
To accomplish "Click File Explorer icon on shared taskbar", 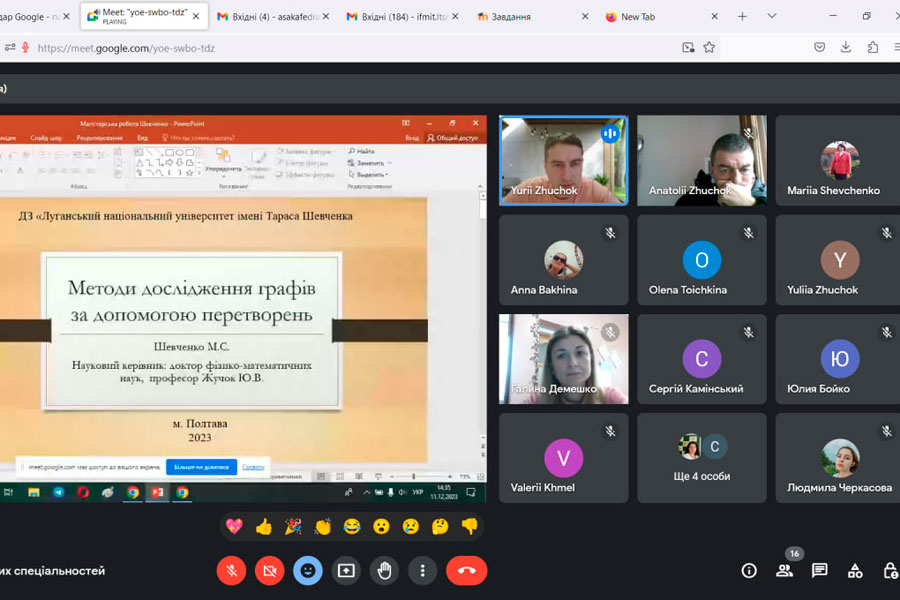I will click(x=34, y=492).
